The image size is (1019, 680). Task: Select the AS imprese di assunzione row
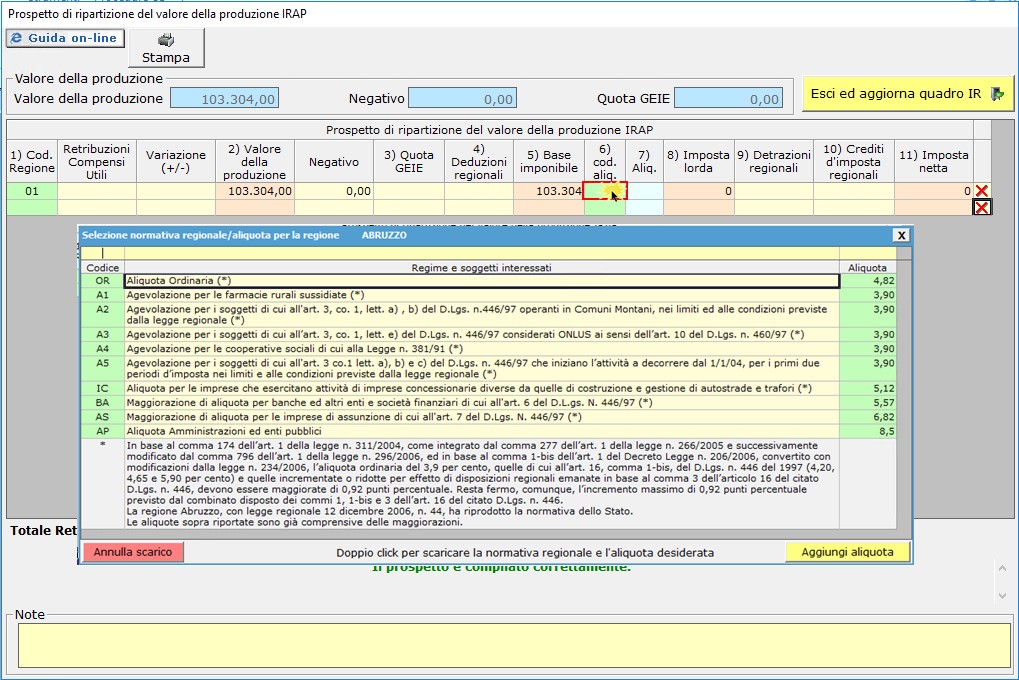(x=482, y=417)
